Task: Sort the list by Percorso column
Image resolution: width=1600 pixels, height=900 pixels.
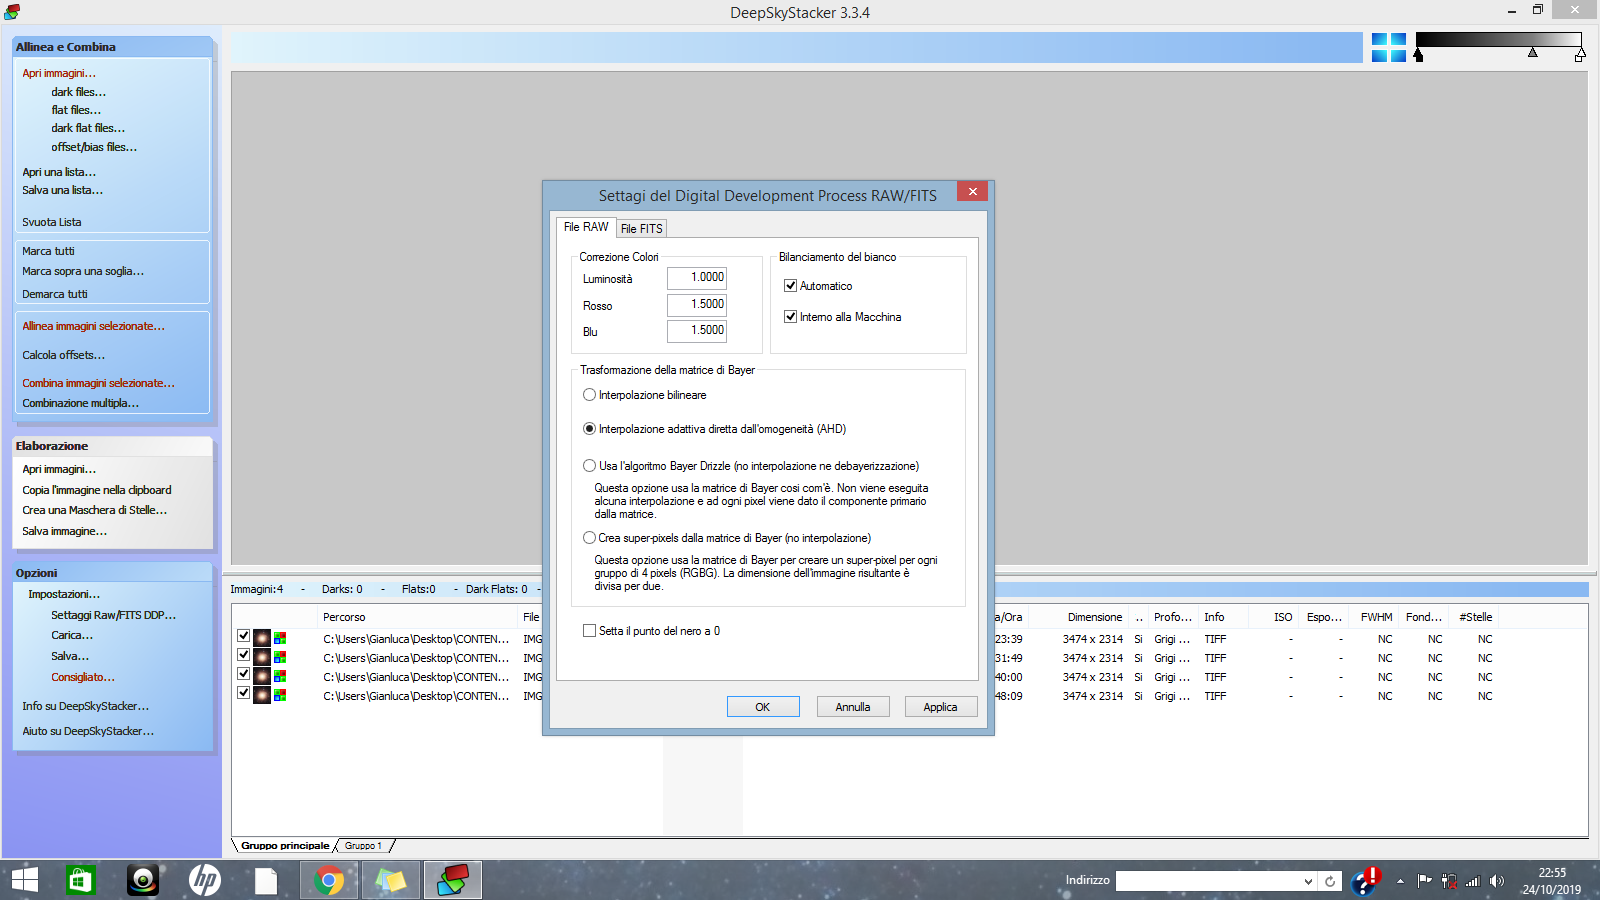Action: click(418, 617)
